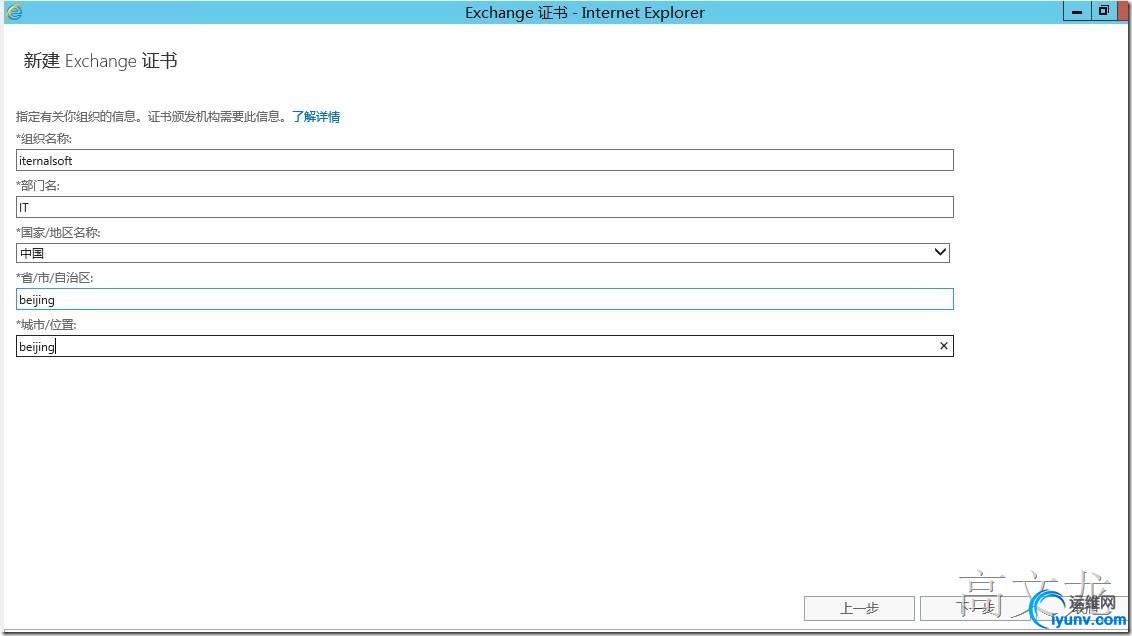Select the 新建 Exchange 证书 heading
Screen dimensions: 1132x636
(x=100, y=61)
